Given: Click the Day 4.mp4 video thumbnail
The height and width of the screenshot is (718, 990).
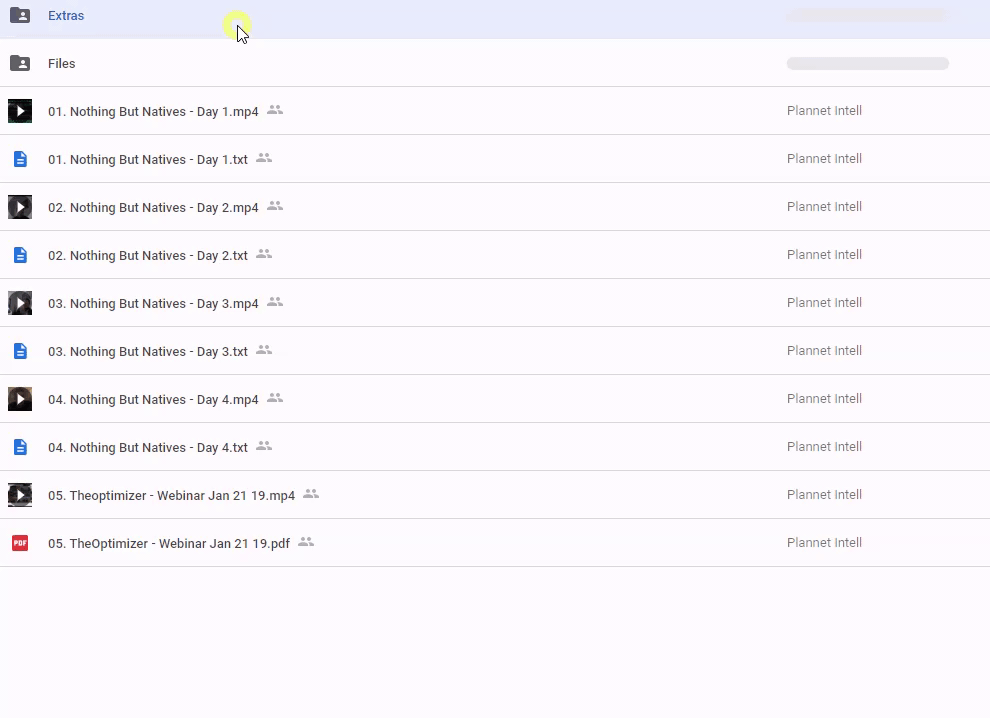Looking at the screenshot, I should click(20, 399).
